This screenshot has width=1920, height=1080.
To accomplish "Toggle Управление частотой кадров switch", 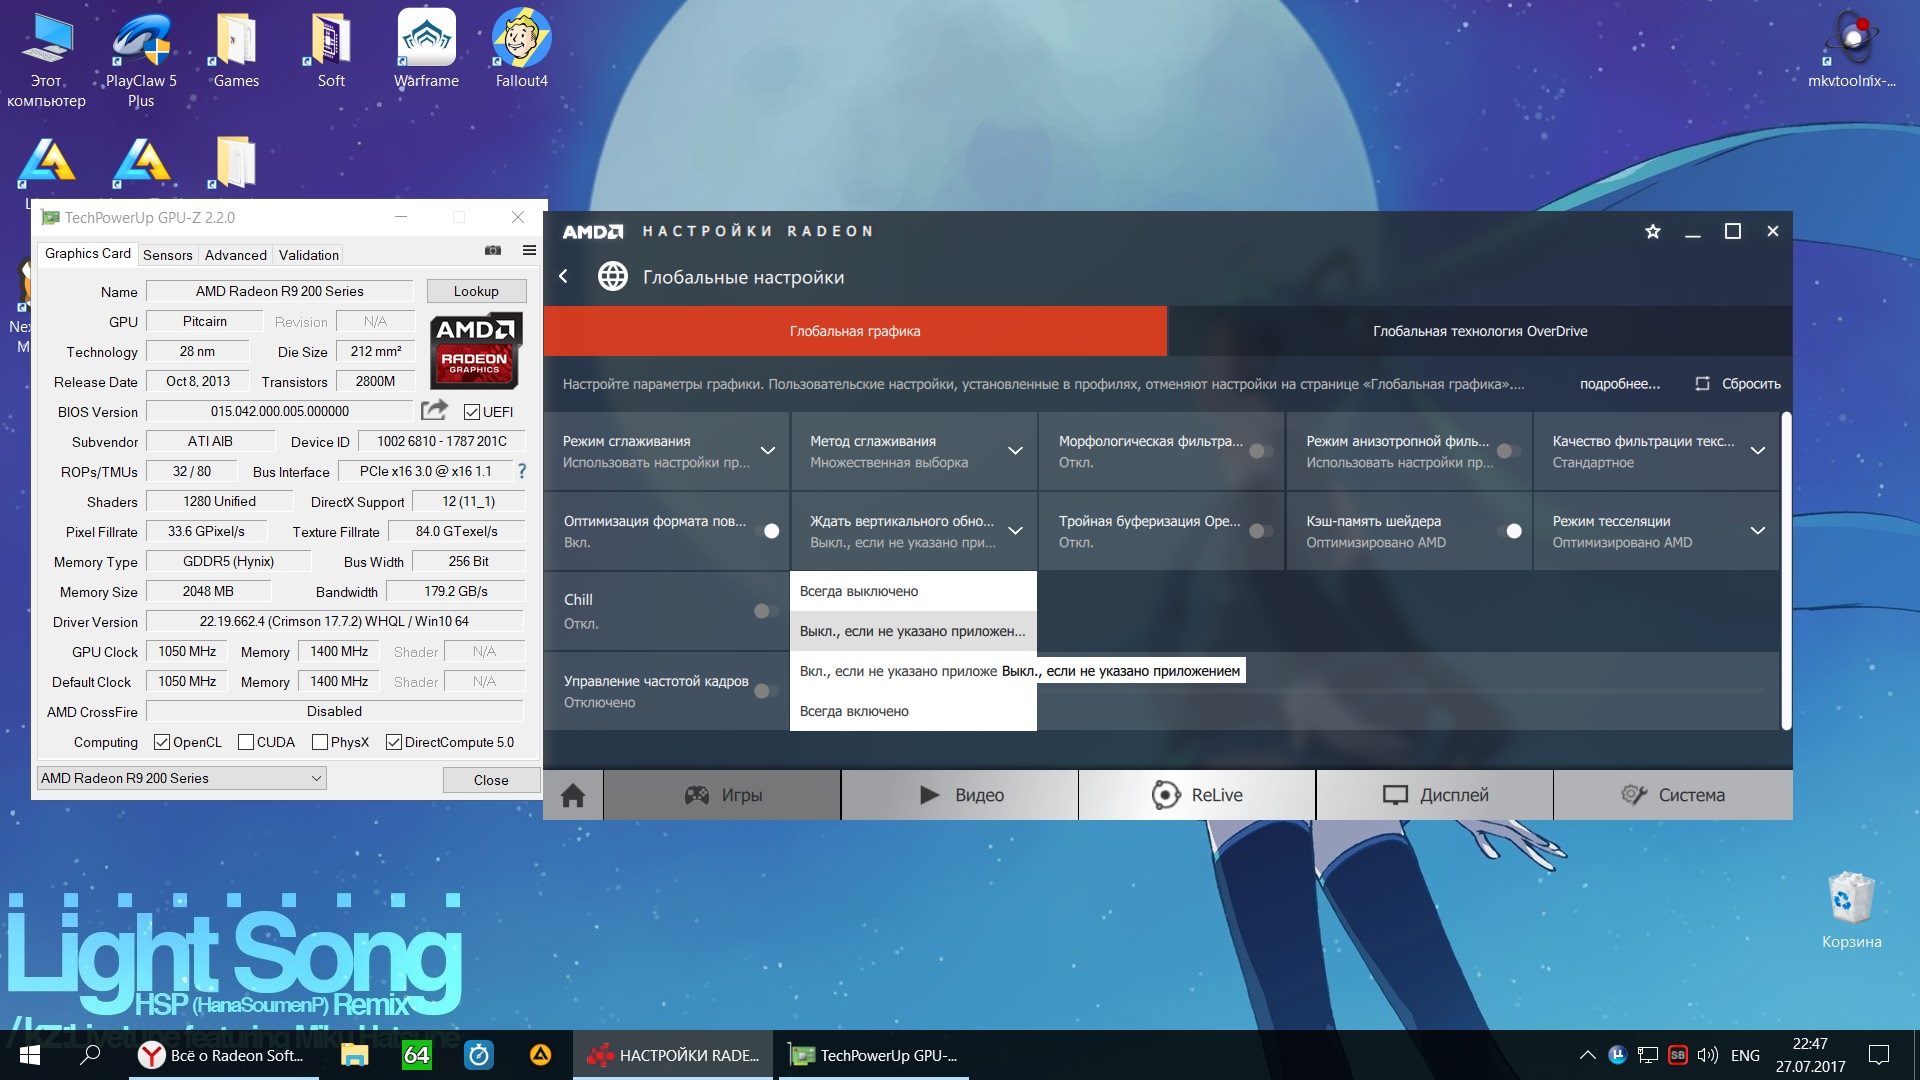I will point(766,691).
